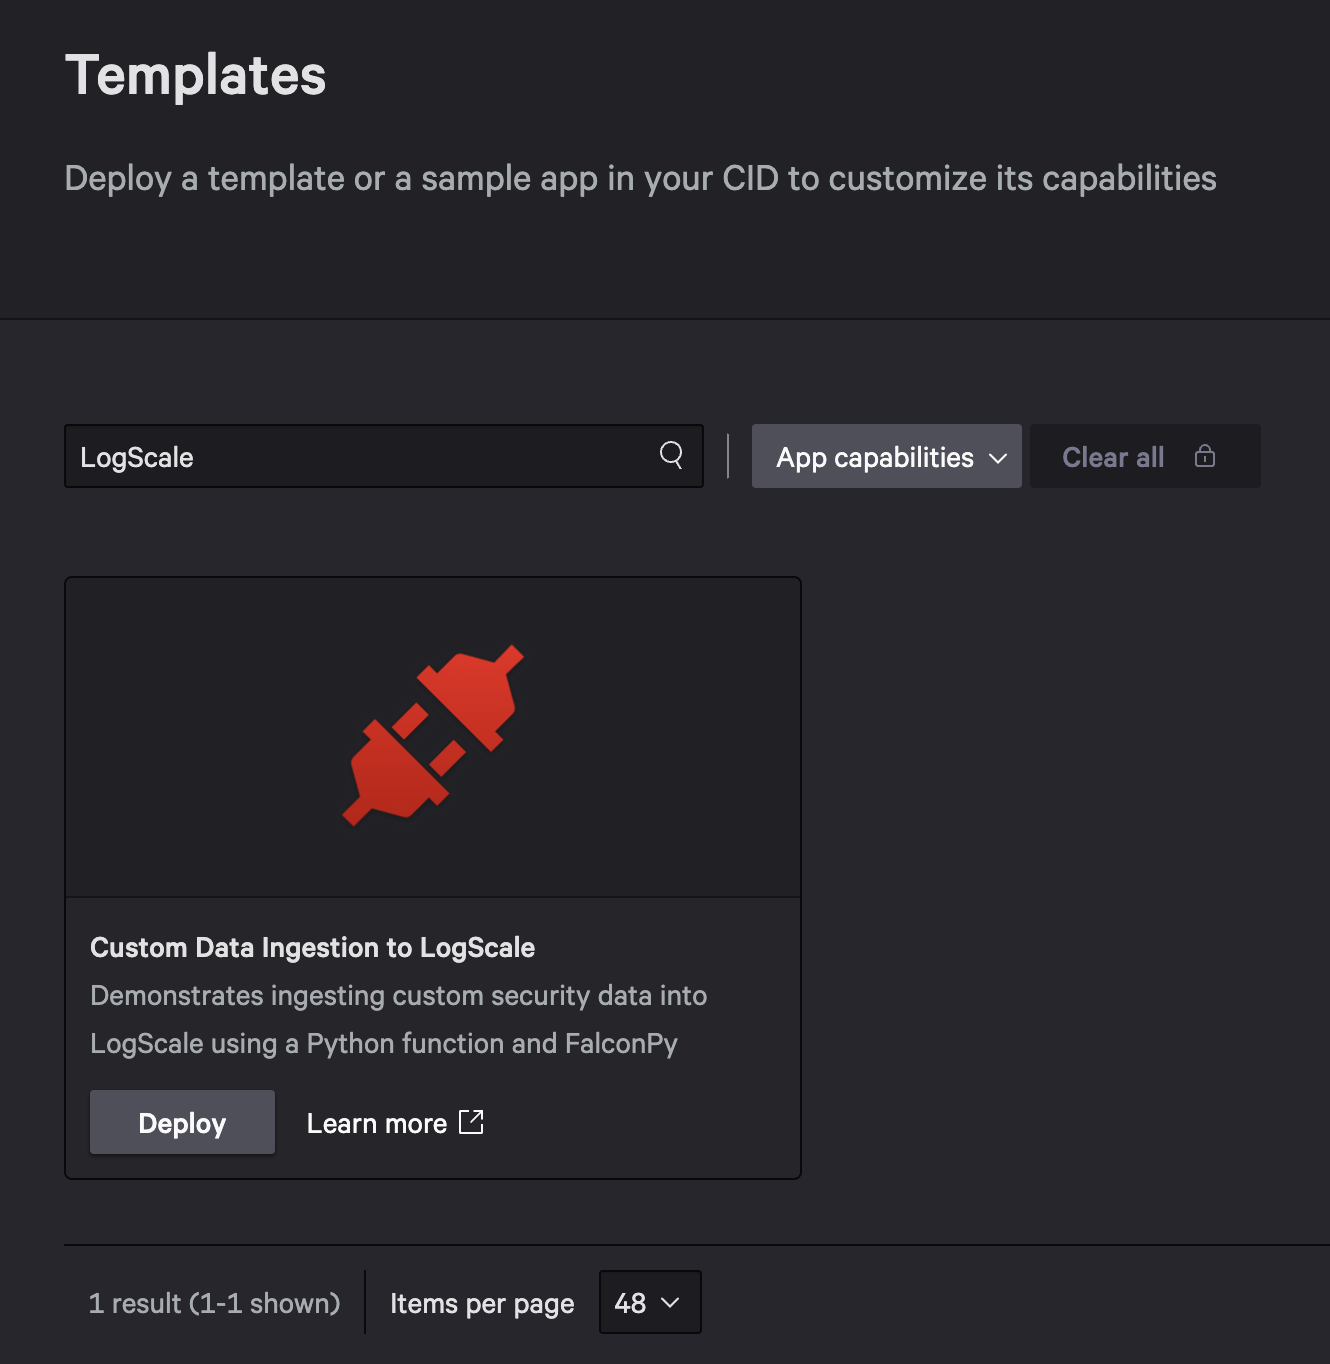Click the chevron beside the 48 selector
Viewport: 1330px width, 1364px height.
(668, 1303)
